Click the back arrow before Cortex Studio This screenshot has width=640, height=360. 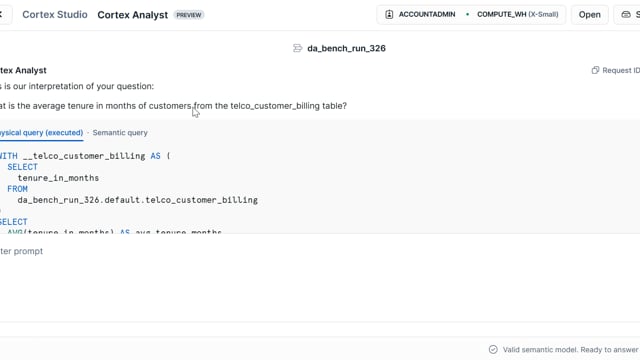point(1,14)
